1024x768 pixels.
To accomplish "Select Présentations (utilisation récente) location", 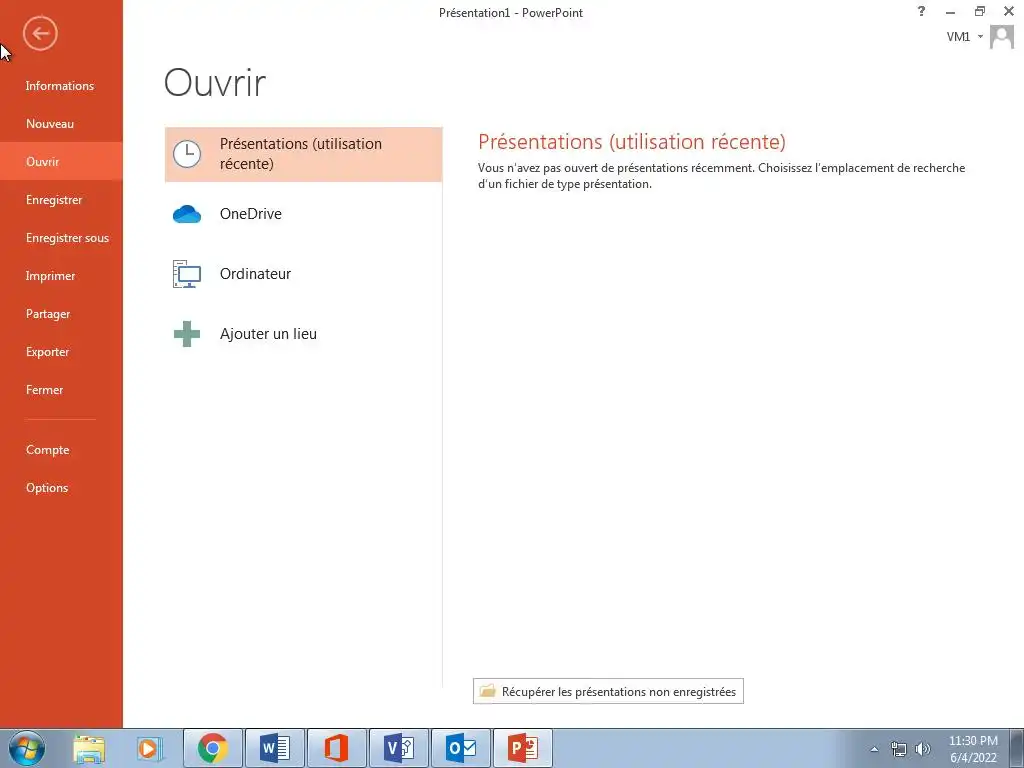I will click(304, 154).
